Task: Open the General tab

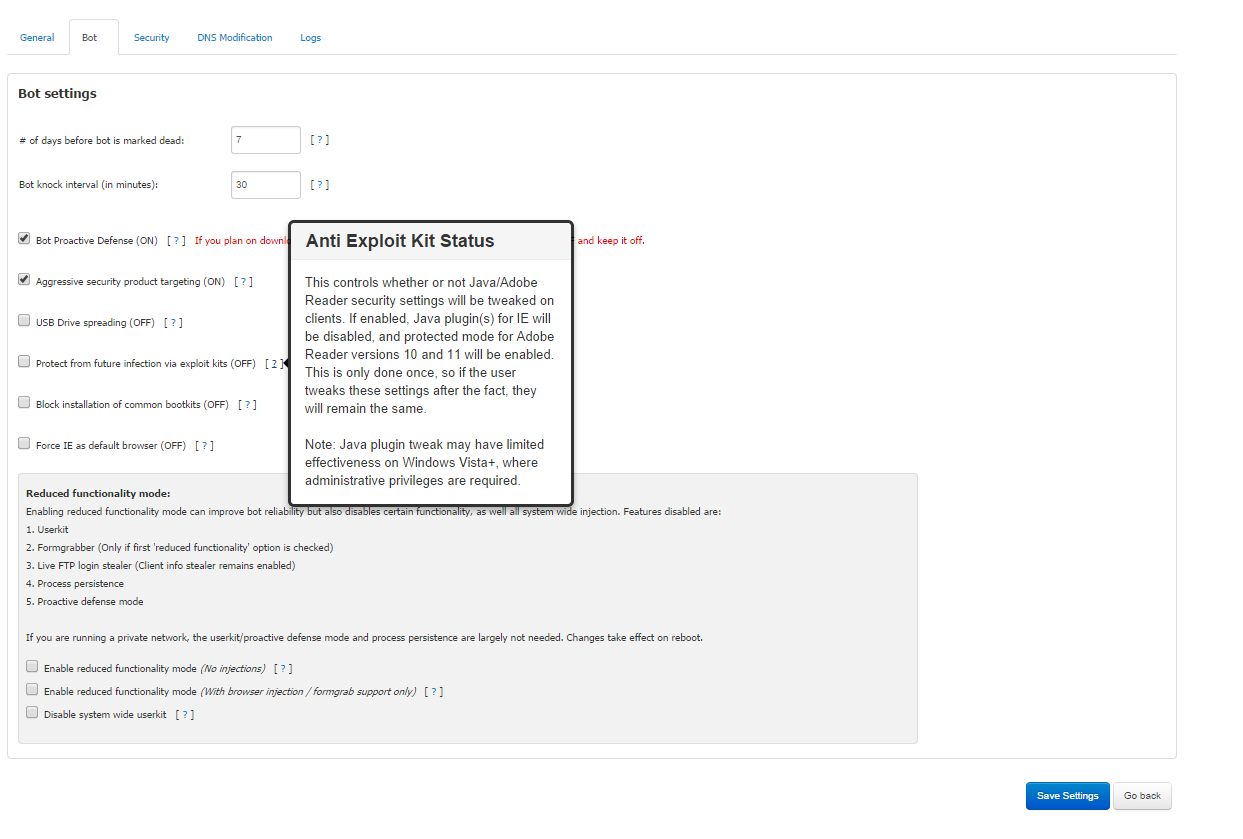Action: [37, 38]
